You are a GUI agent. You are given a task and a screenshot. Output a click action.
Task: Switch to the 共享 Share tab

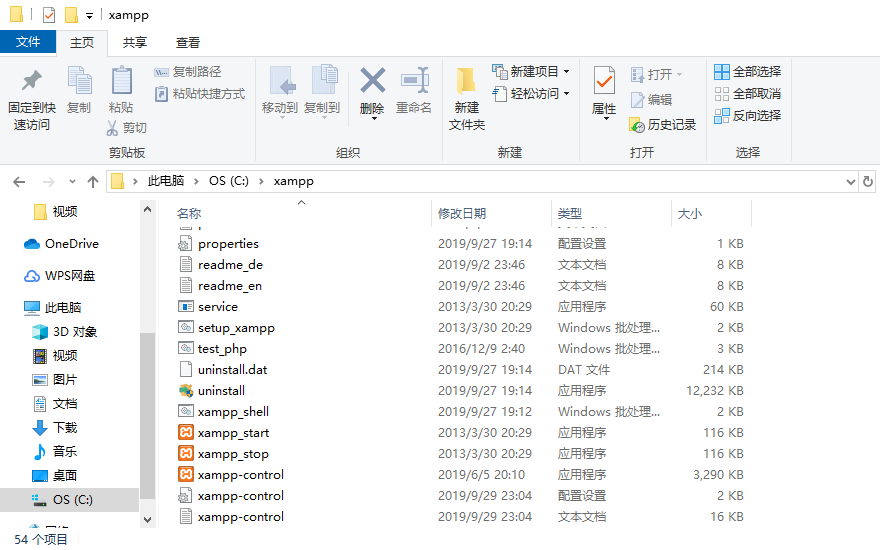pyautogui.click(x=135, y=43)
